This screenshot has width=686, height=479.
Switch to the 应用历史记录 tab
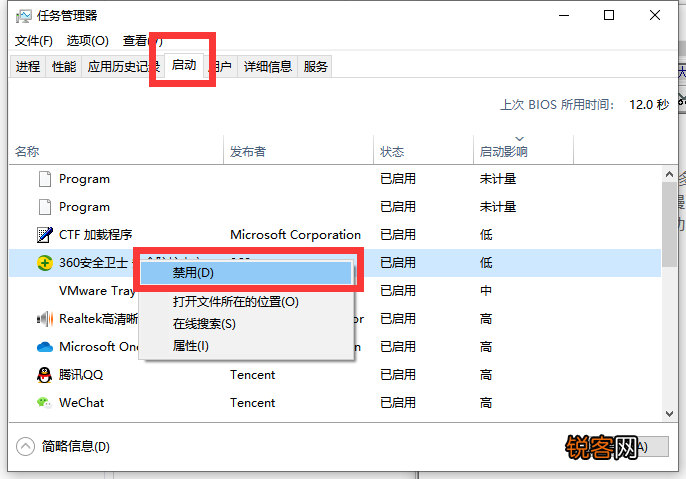[x=123, y=66]
